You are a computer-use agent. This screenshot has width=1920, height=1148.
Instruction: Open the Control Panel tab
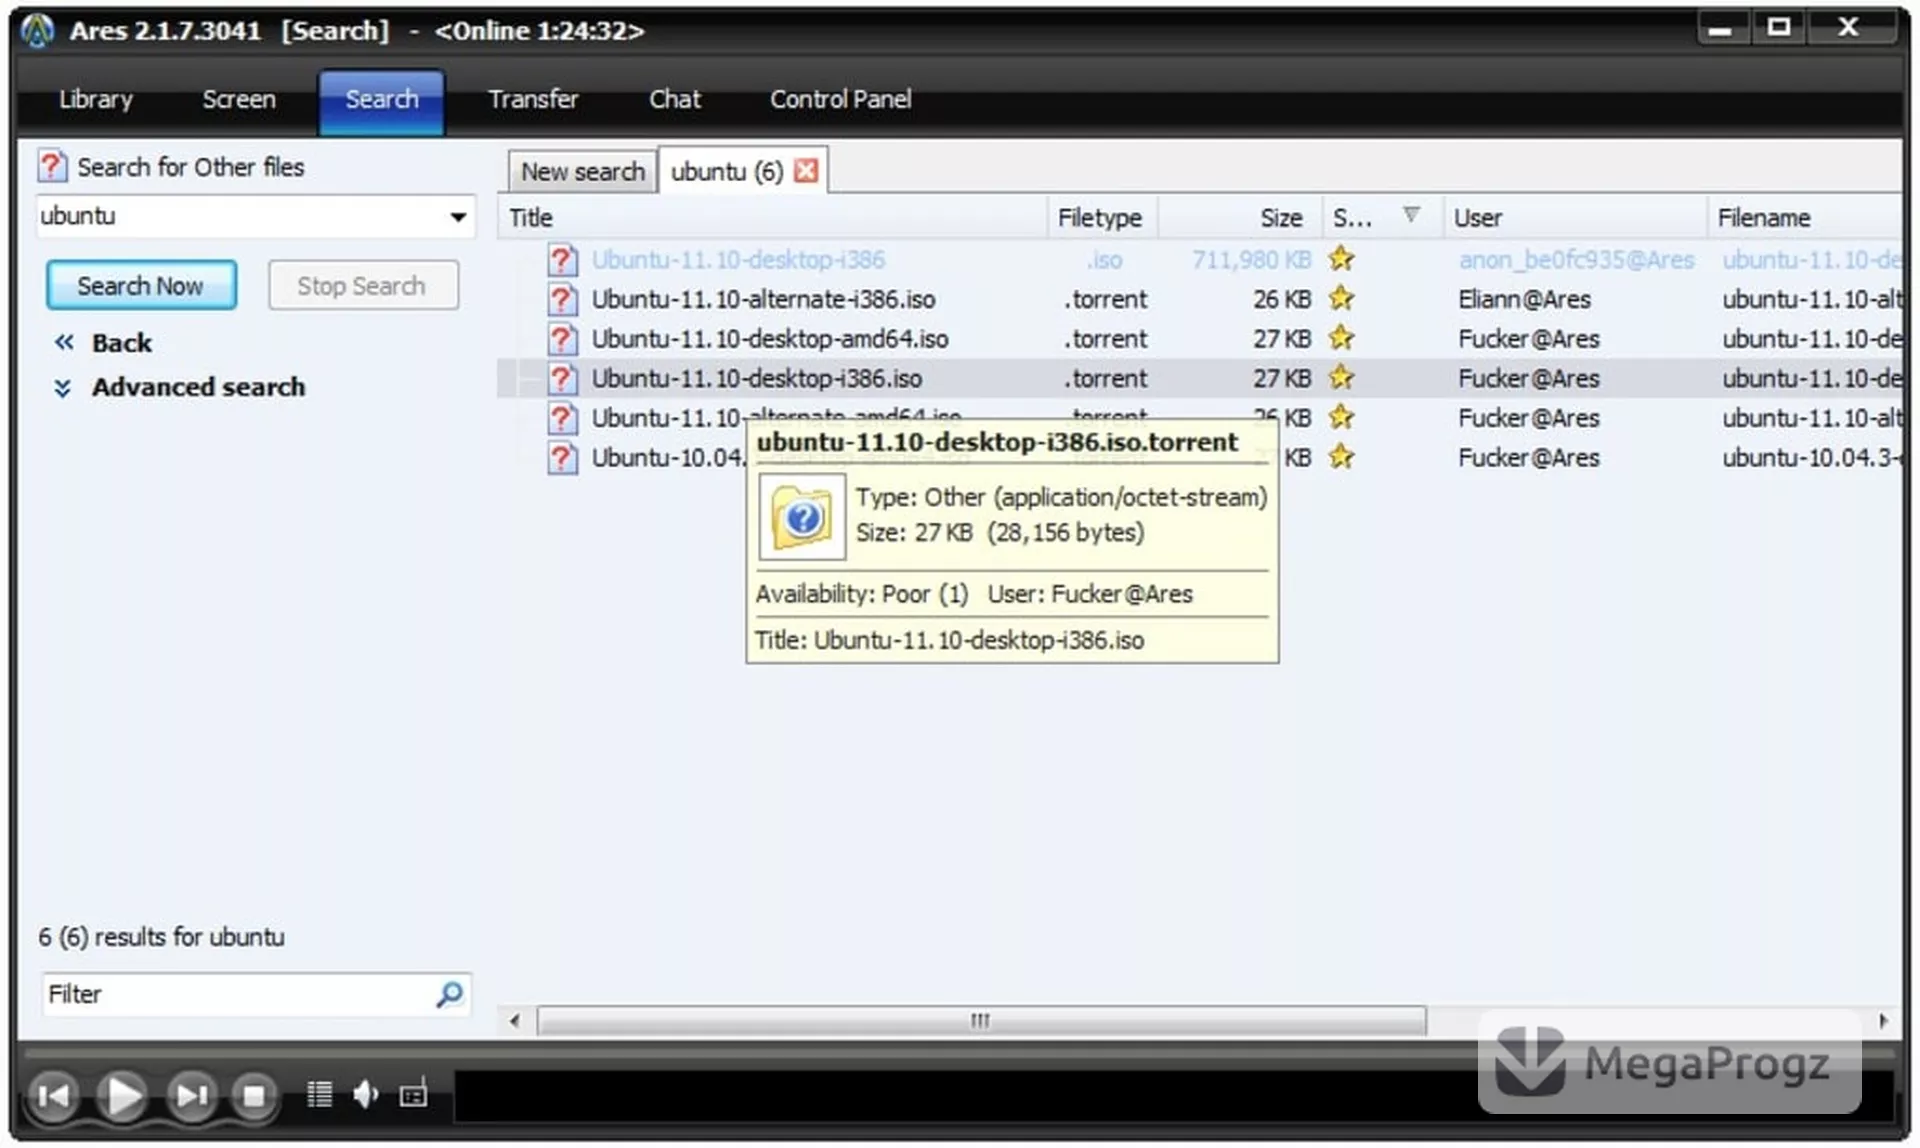point(840,99)
